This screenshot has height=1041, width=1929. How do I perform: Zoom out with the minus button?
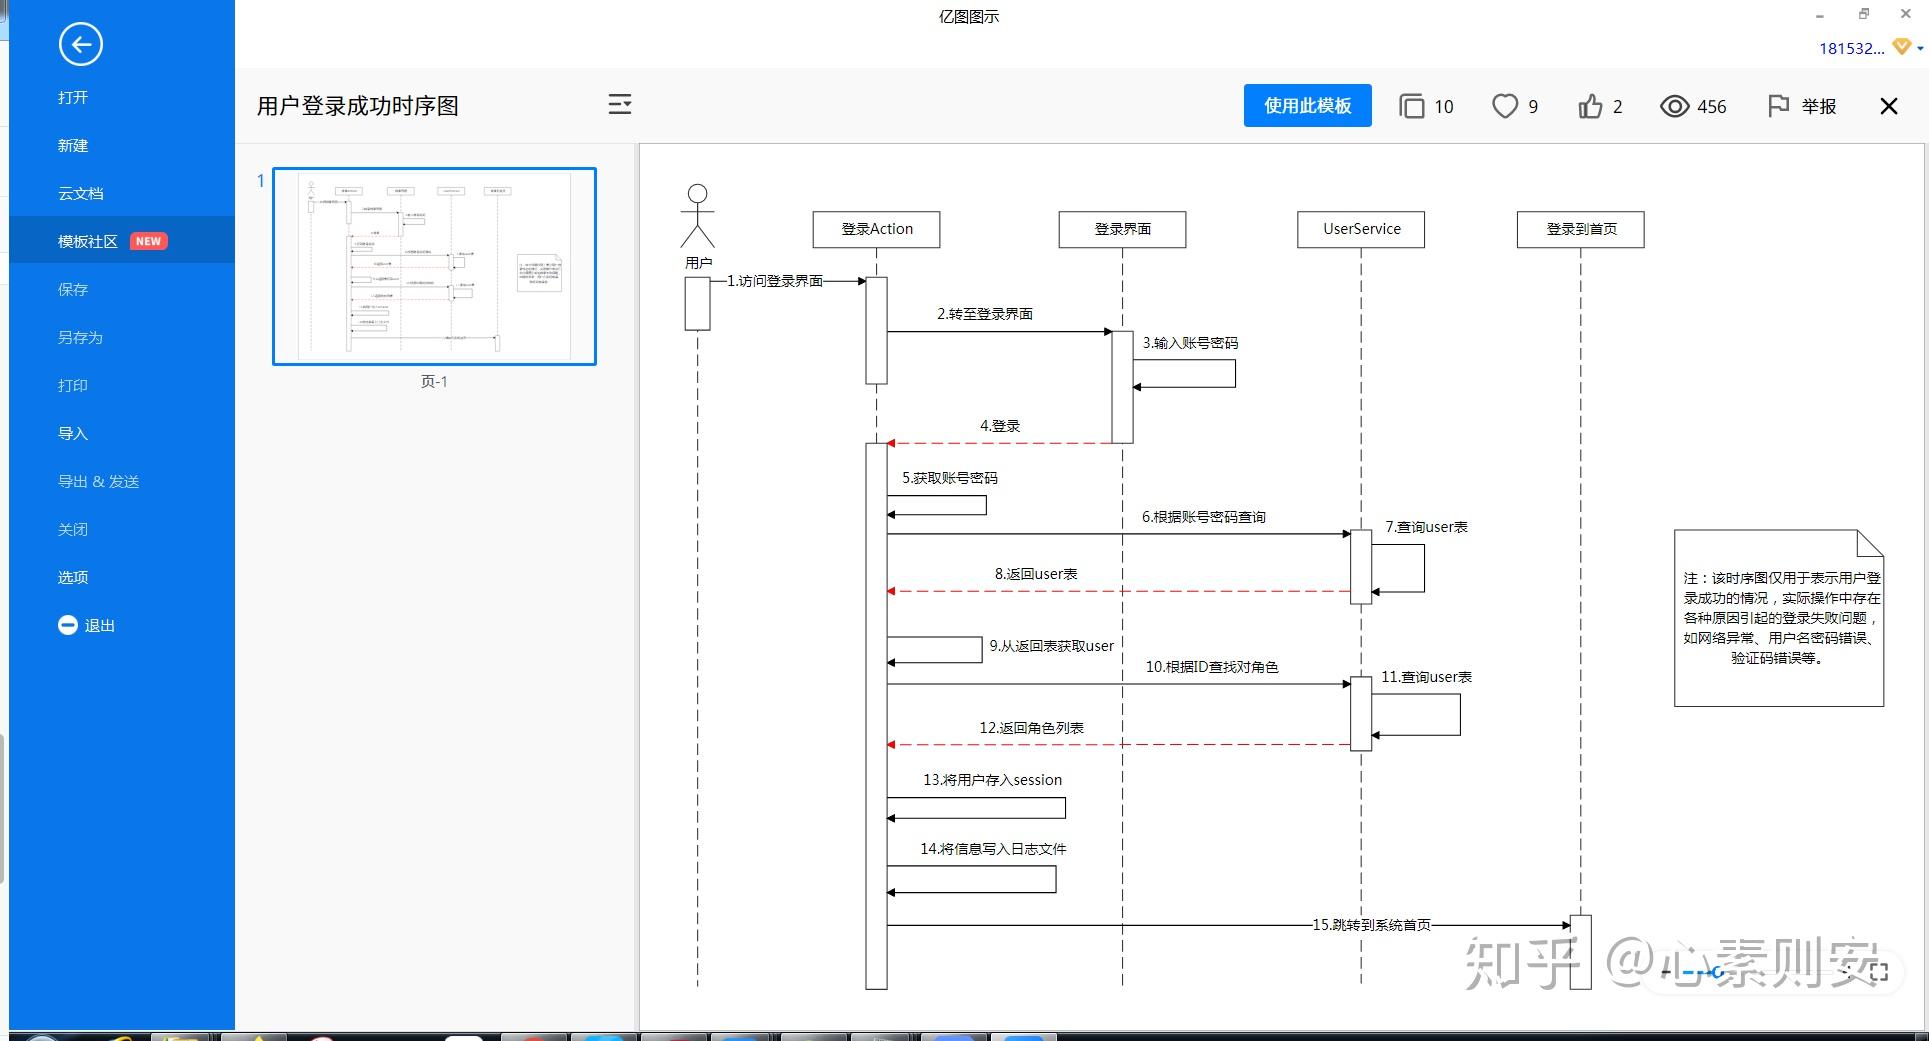[x=1666, y=972]
